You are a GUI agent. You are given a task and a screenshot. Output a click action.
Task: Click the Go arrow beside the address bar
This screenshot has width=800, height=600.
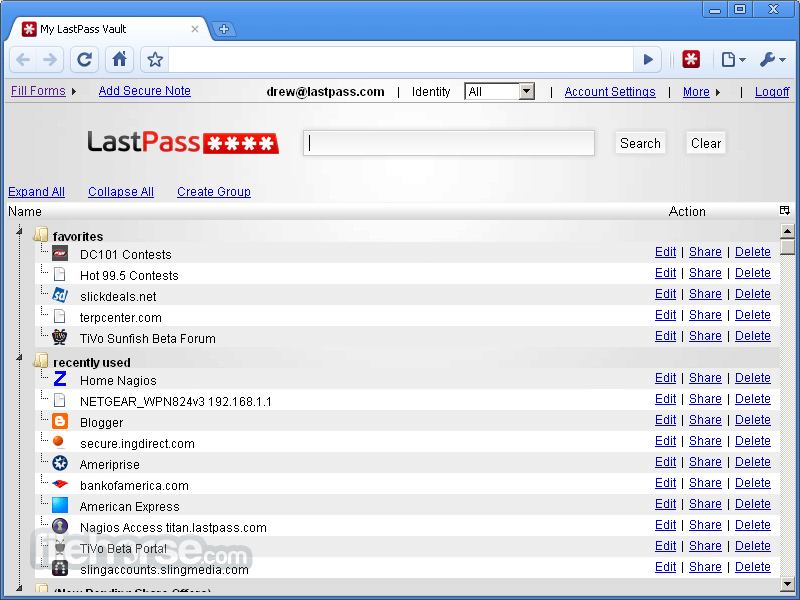point(648,60)
